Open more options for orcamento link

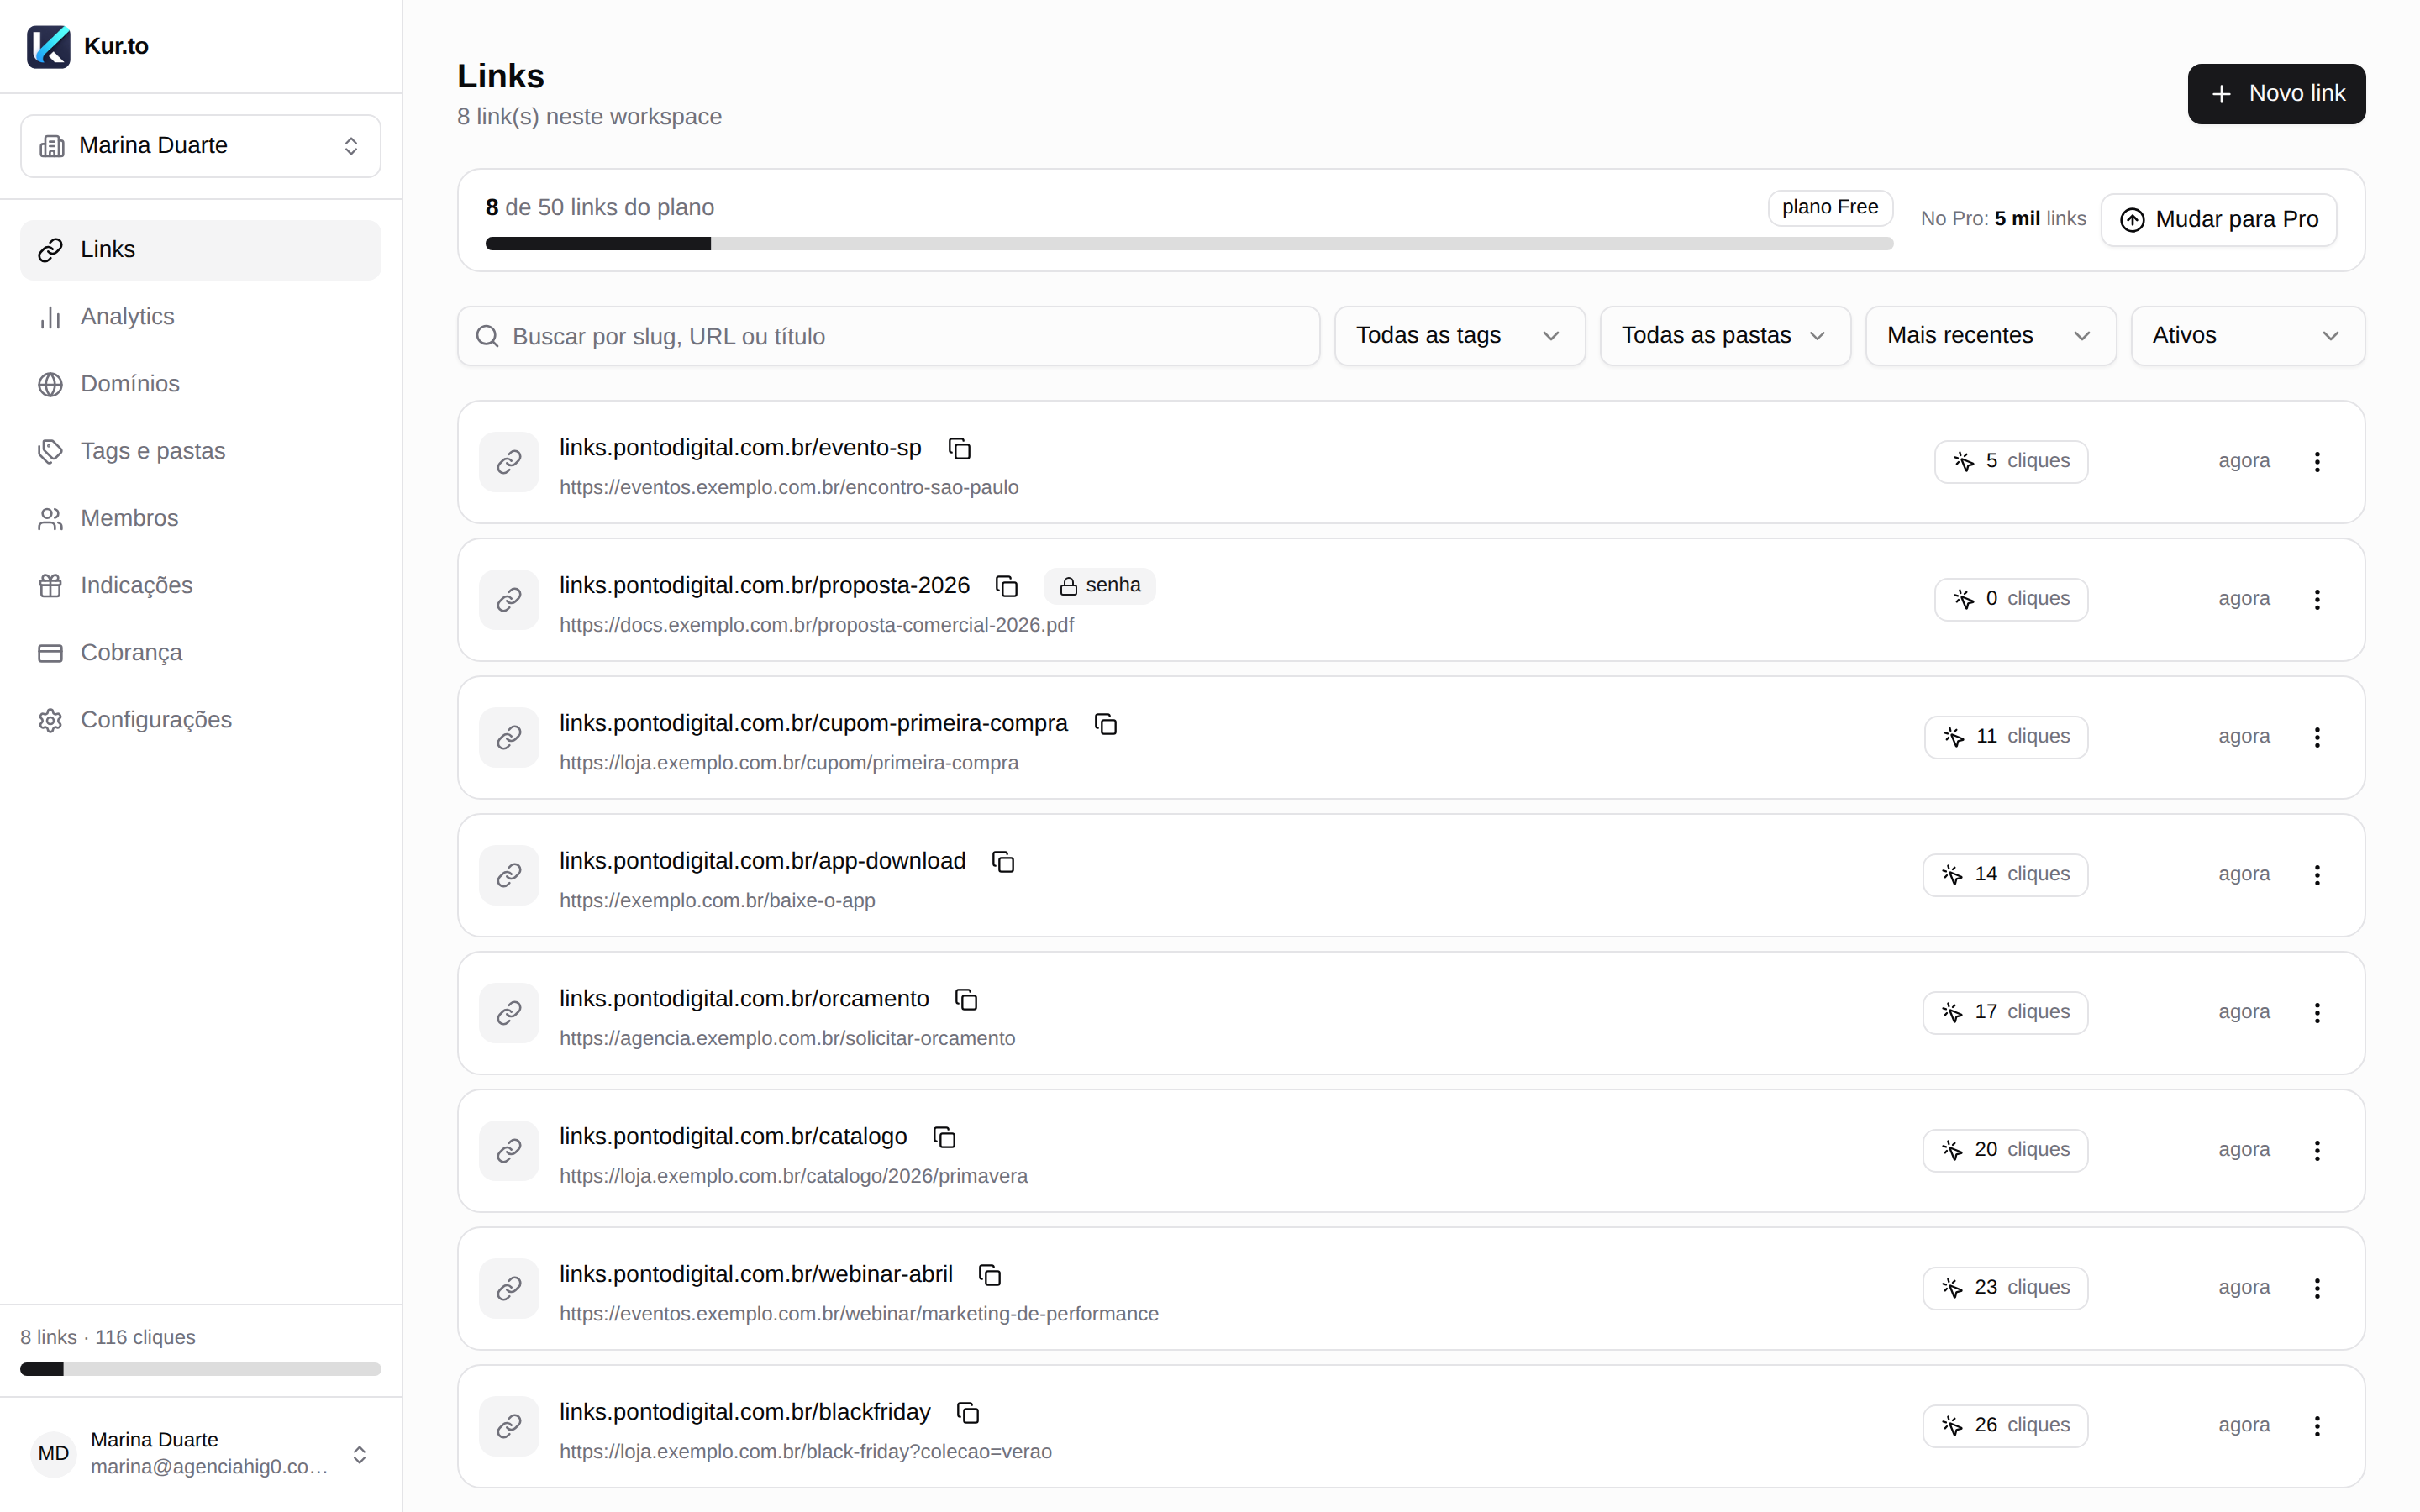2317,1013
